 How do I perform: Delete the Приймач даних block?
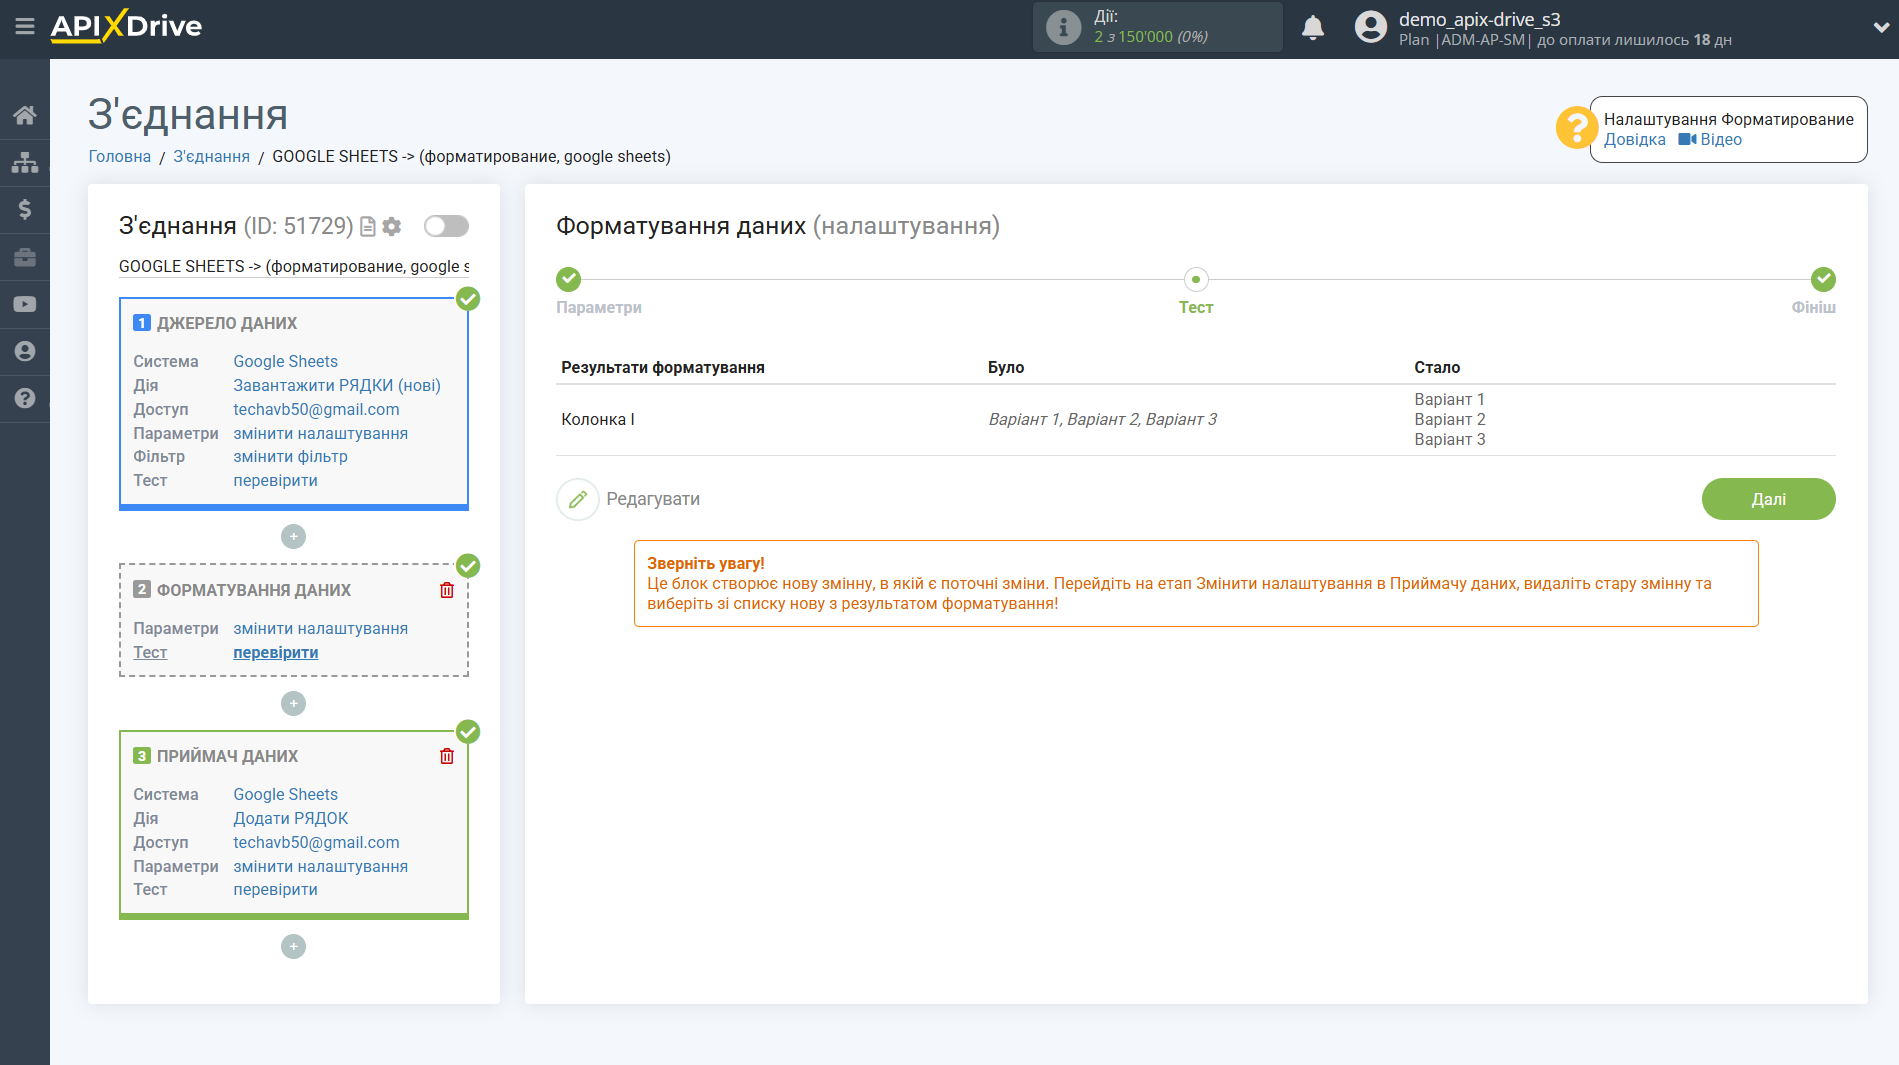447,756
